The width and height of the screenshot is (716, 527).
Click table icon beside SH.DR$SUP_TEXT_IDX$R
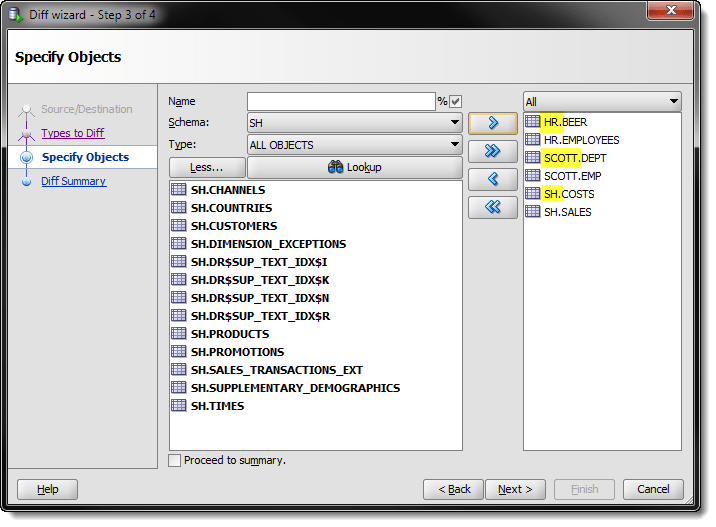coord(179,315)
